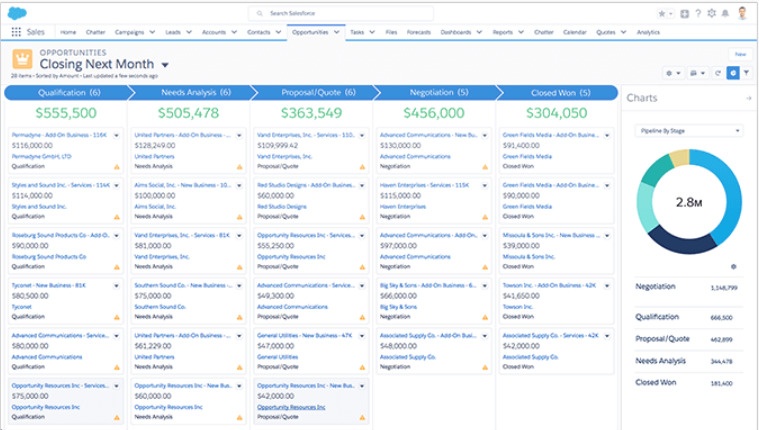The height and width of the screenshot is (430, 759).
Task: Click warning icon on Red Studio Designs card
Action: pyautogui.click(x=363, y=217)
